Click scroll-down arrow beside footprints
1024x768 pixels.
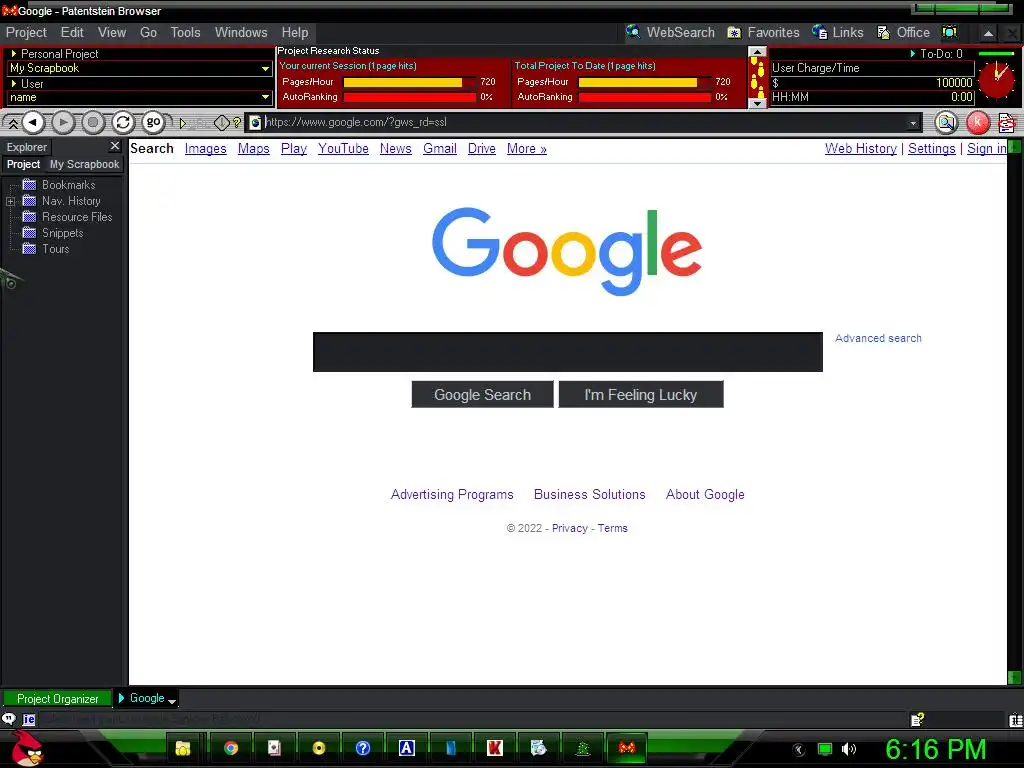point(757,103)
